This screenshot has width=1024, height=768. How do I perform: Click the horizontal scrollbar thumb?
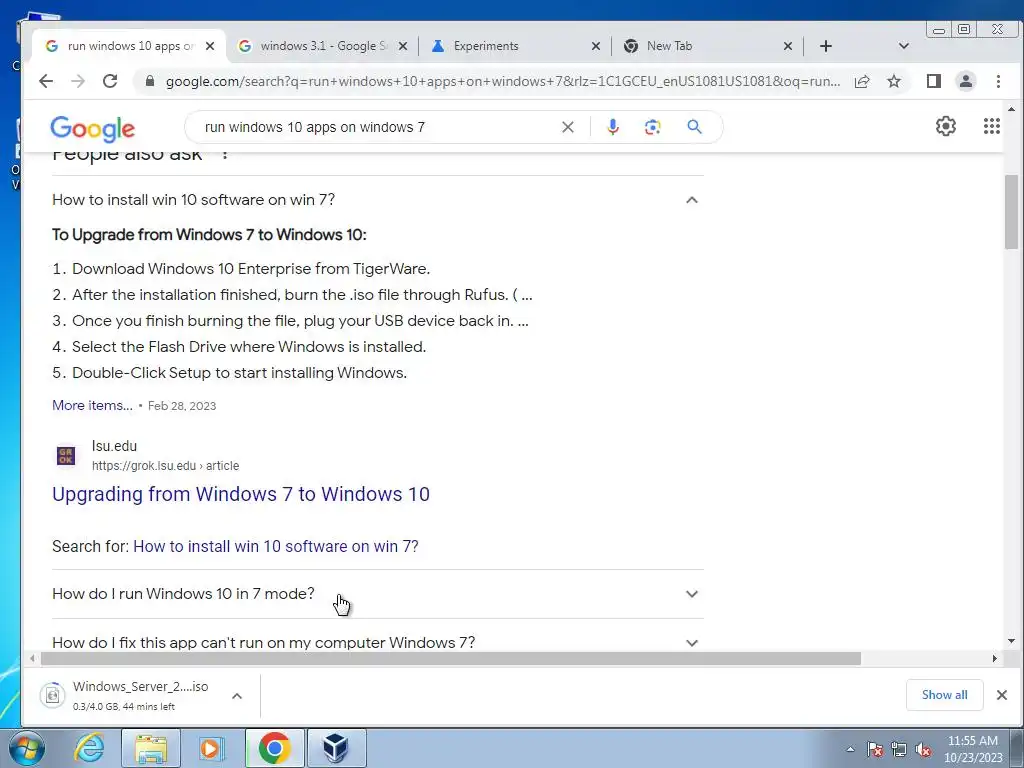(x=451, y=658)
